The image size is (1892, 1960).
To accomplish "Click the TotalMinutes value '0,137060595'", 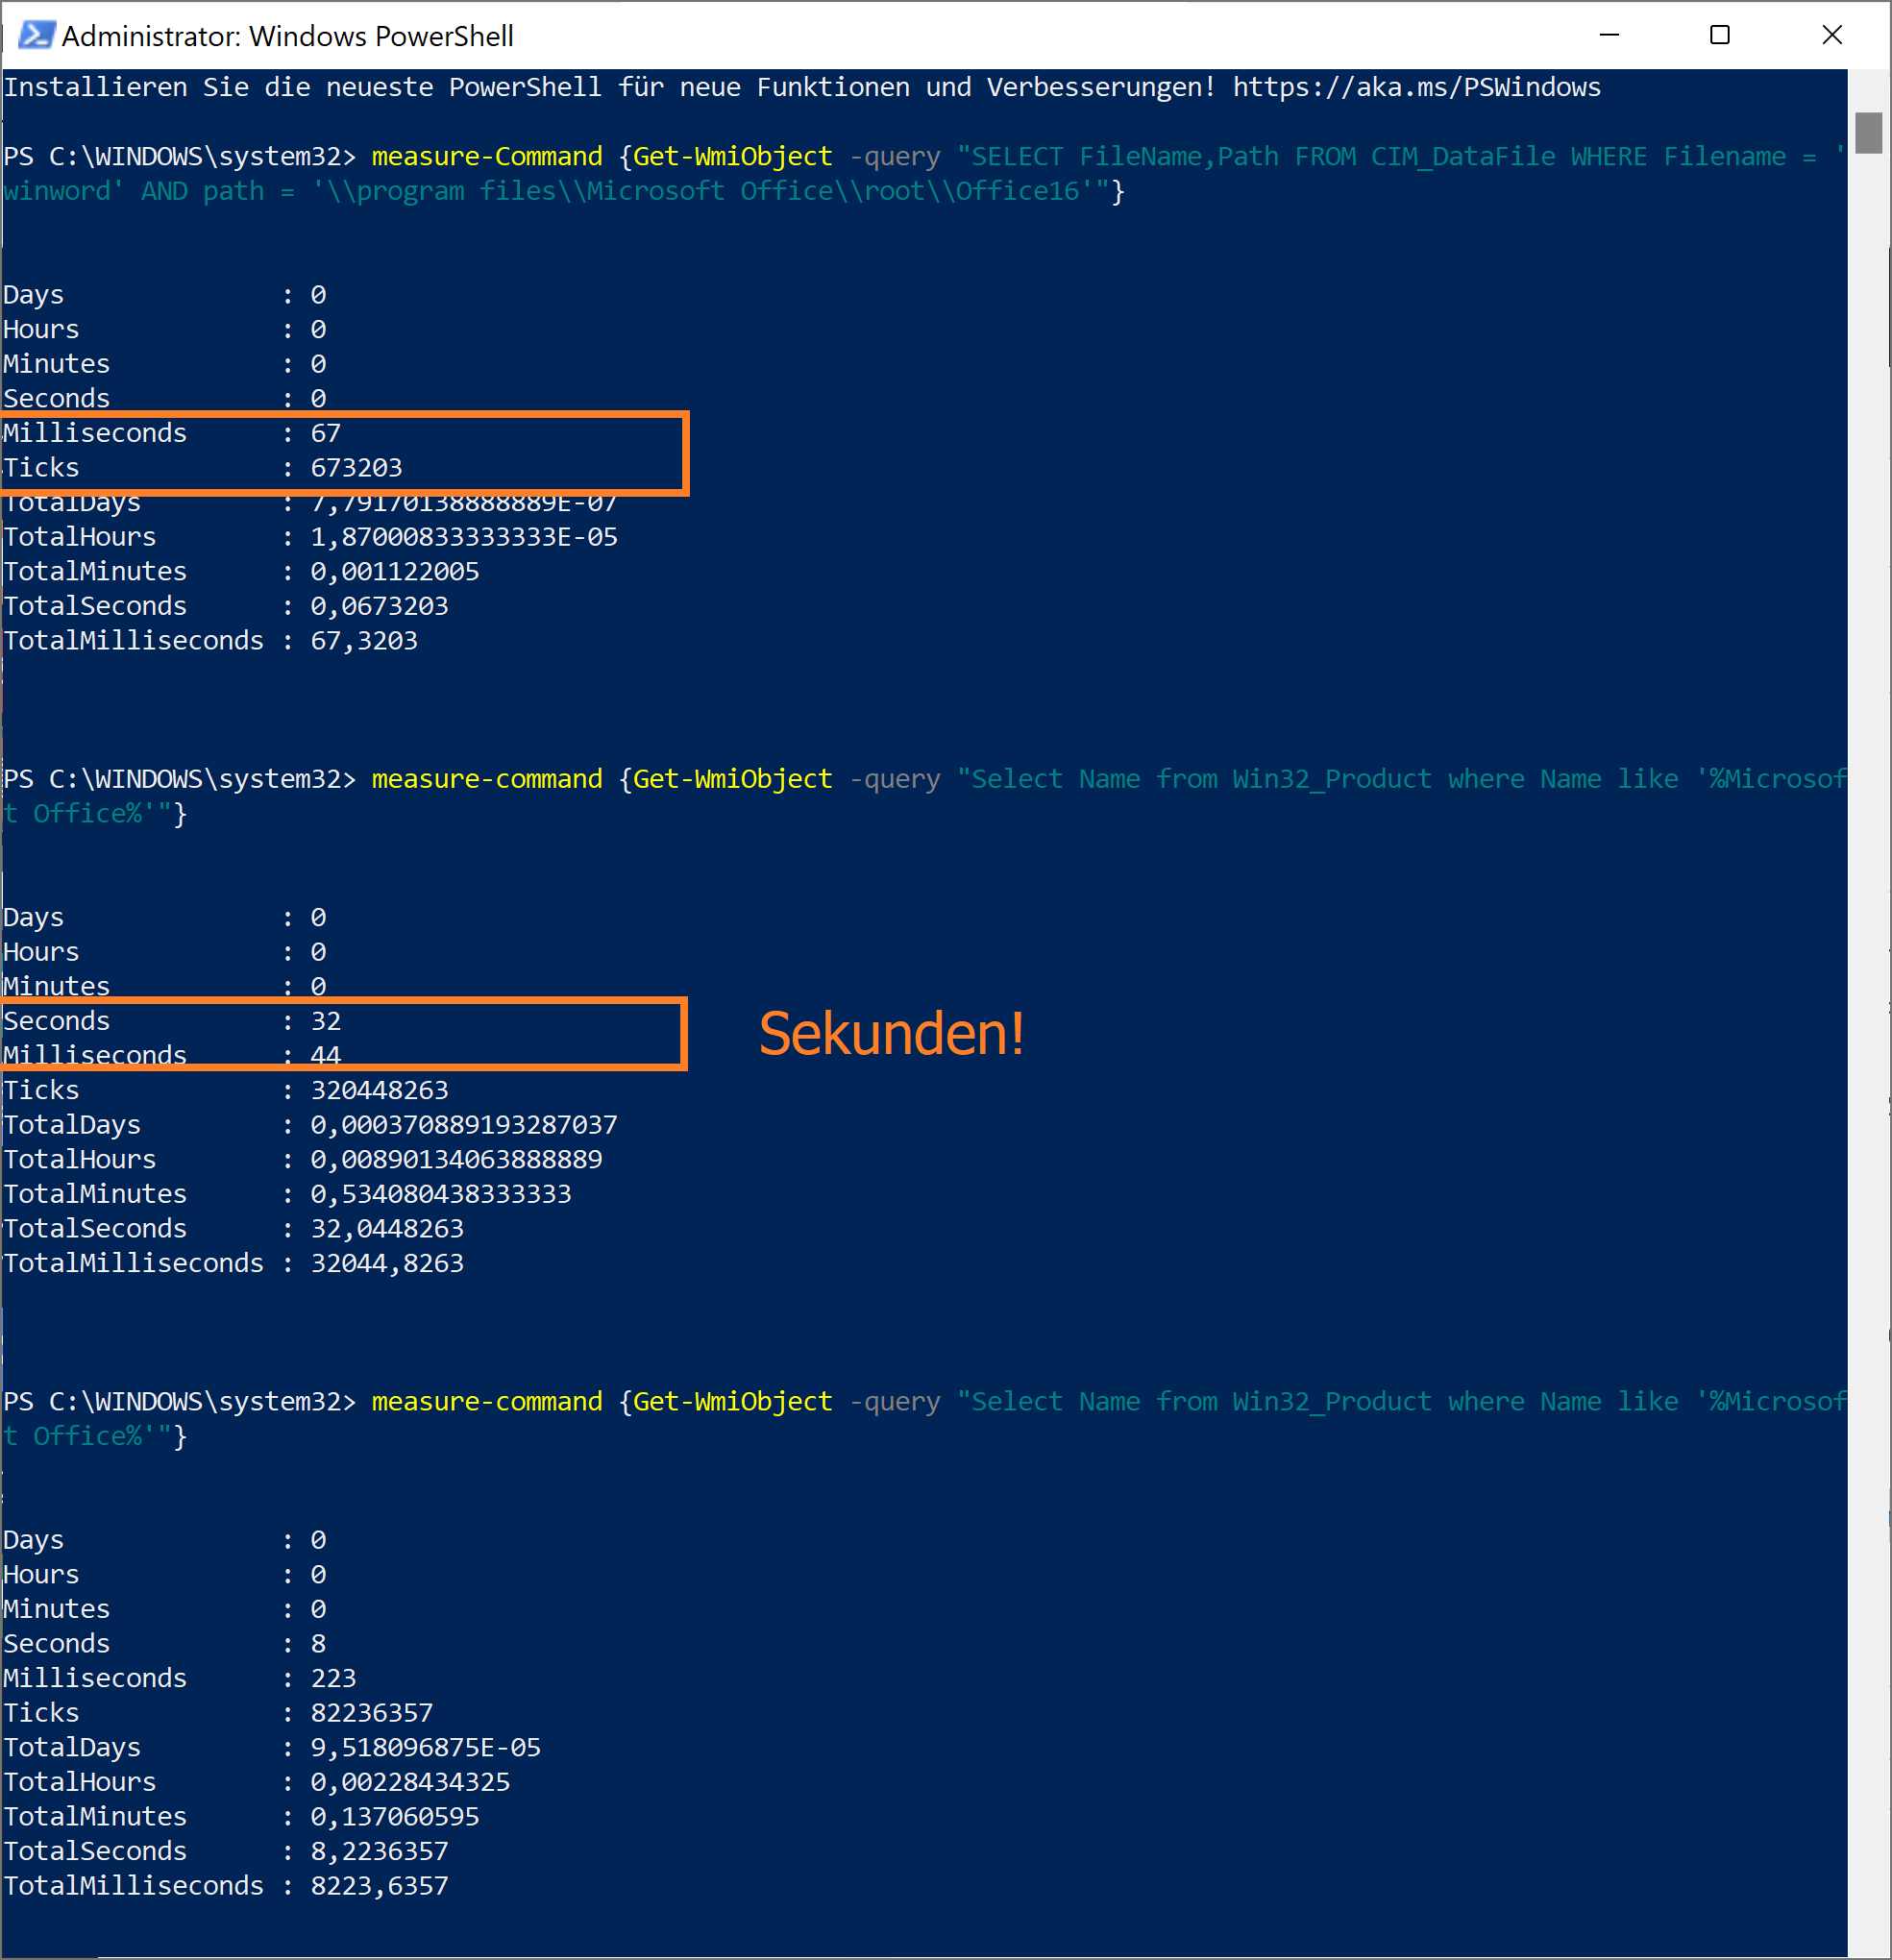I will [395, 1817].
